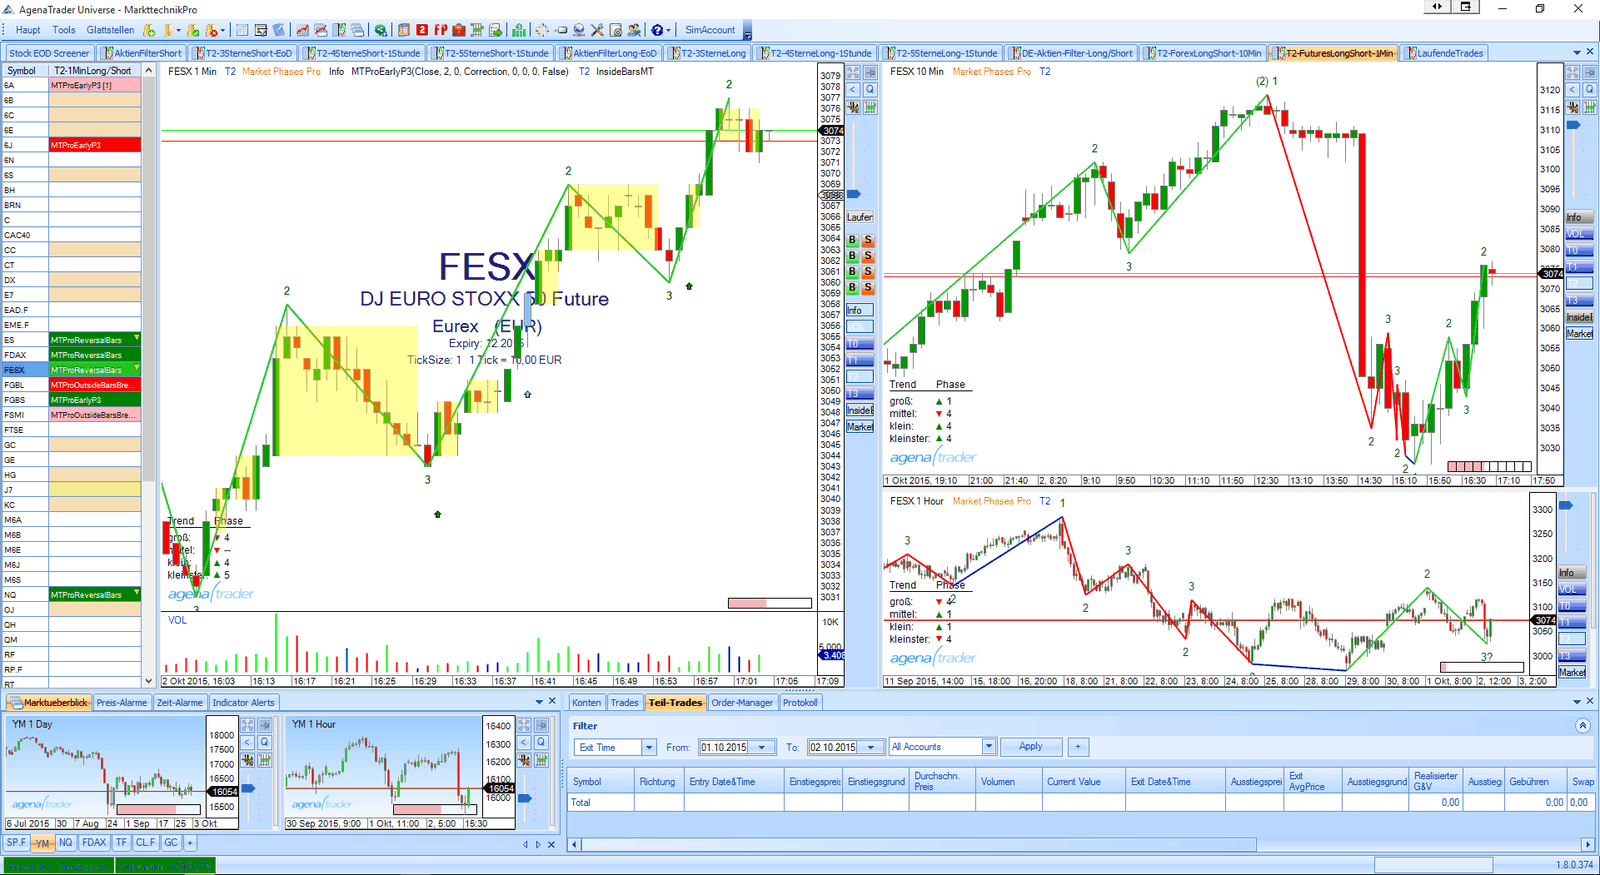Click the red '2' toolbar icon
This screenshot has width=1600, height=875.
coord(422,30)
